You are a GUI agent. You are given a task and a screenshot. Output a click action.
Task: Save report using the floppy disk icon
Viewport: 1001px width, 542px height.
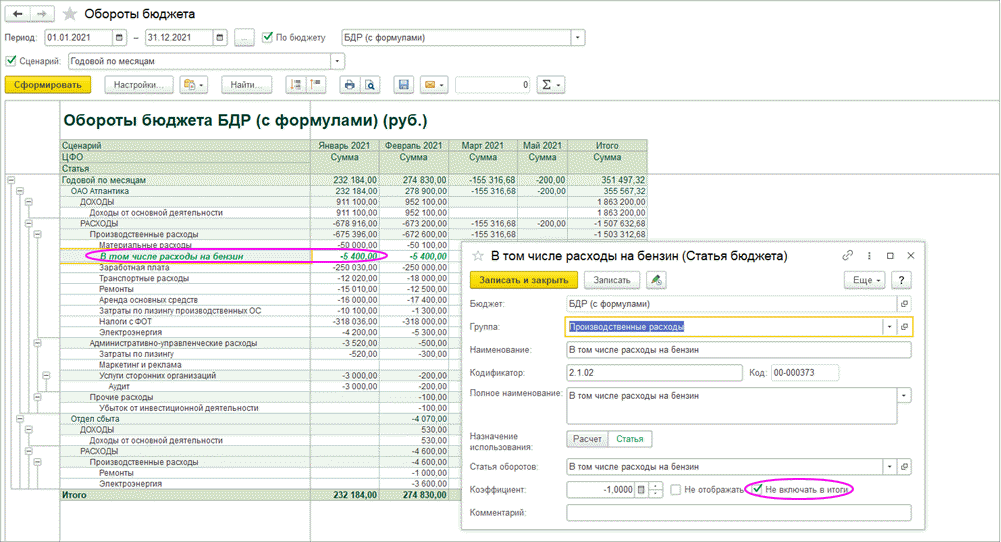pos(402,85)
